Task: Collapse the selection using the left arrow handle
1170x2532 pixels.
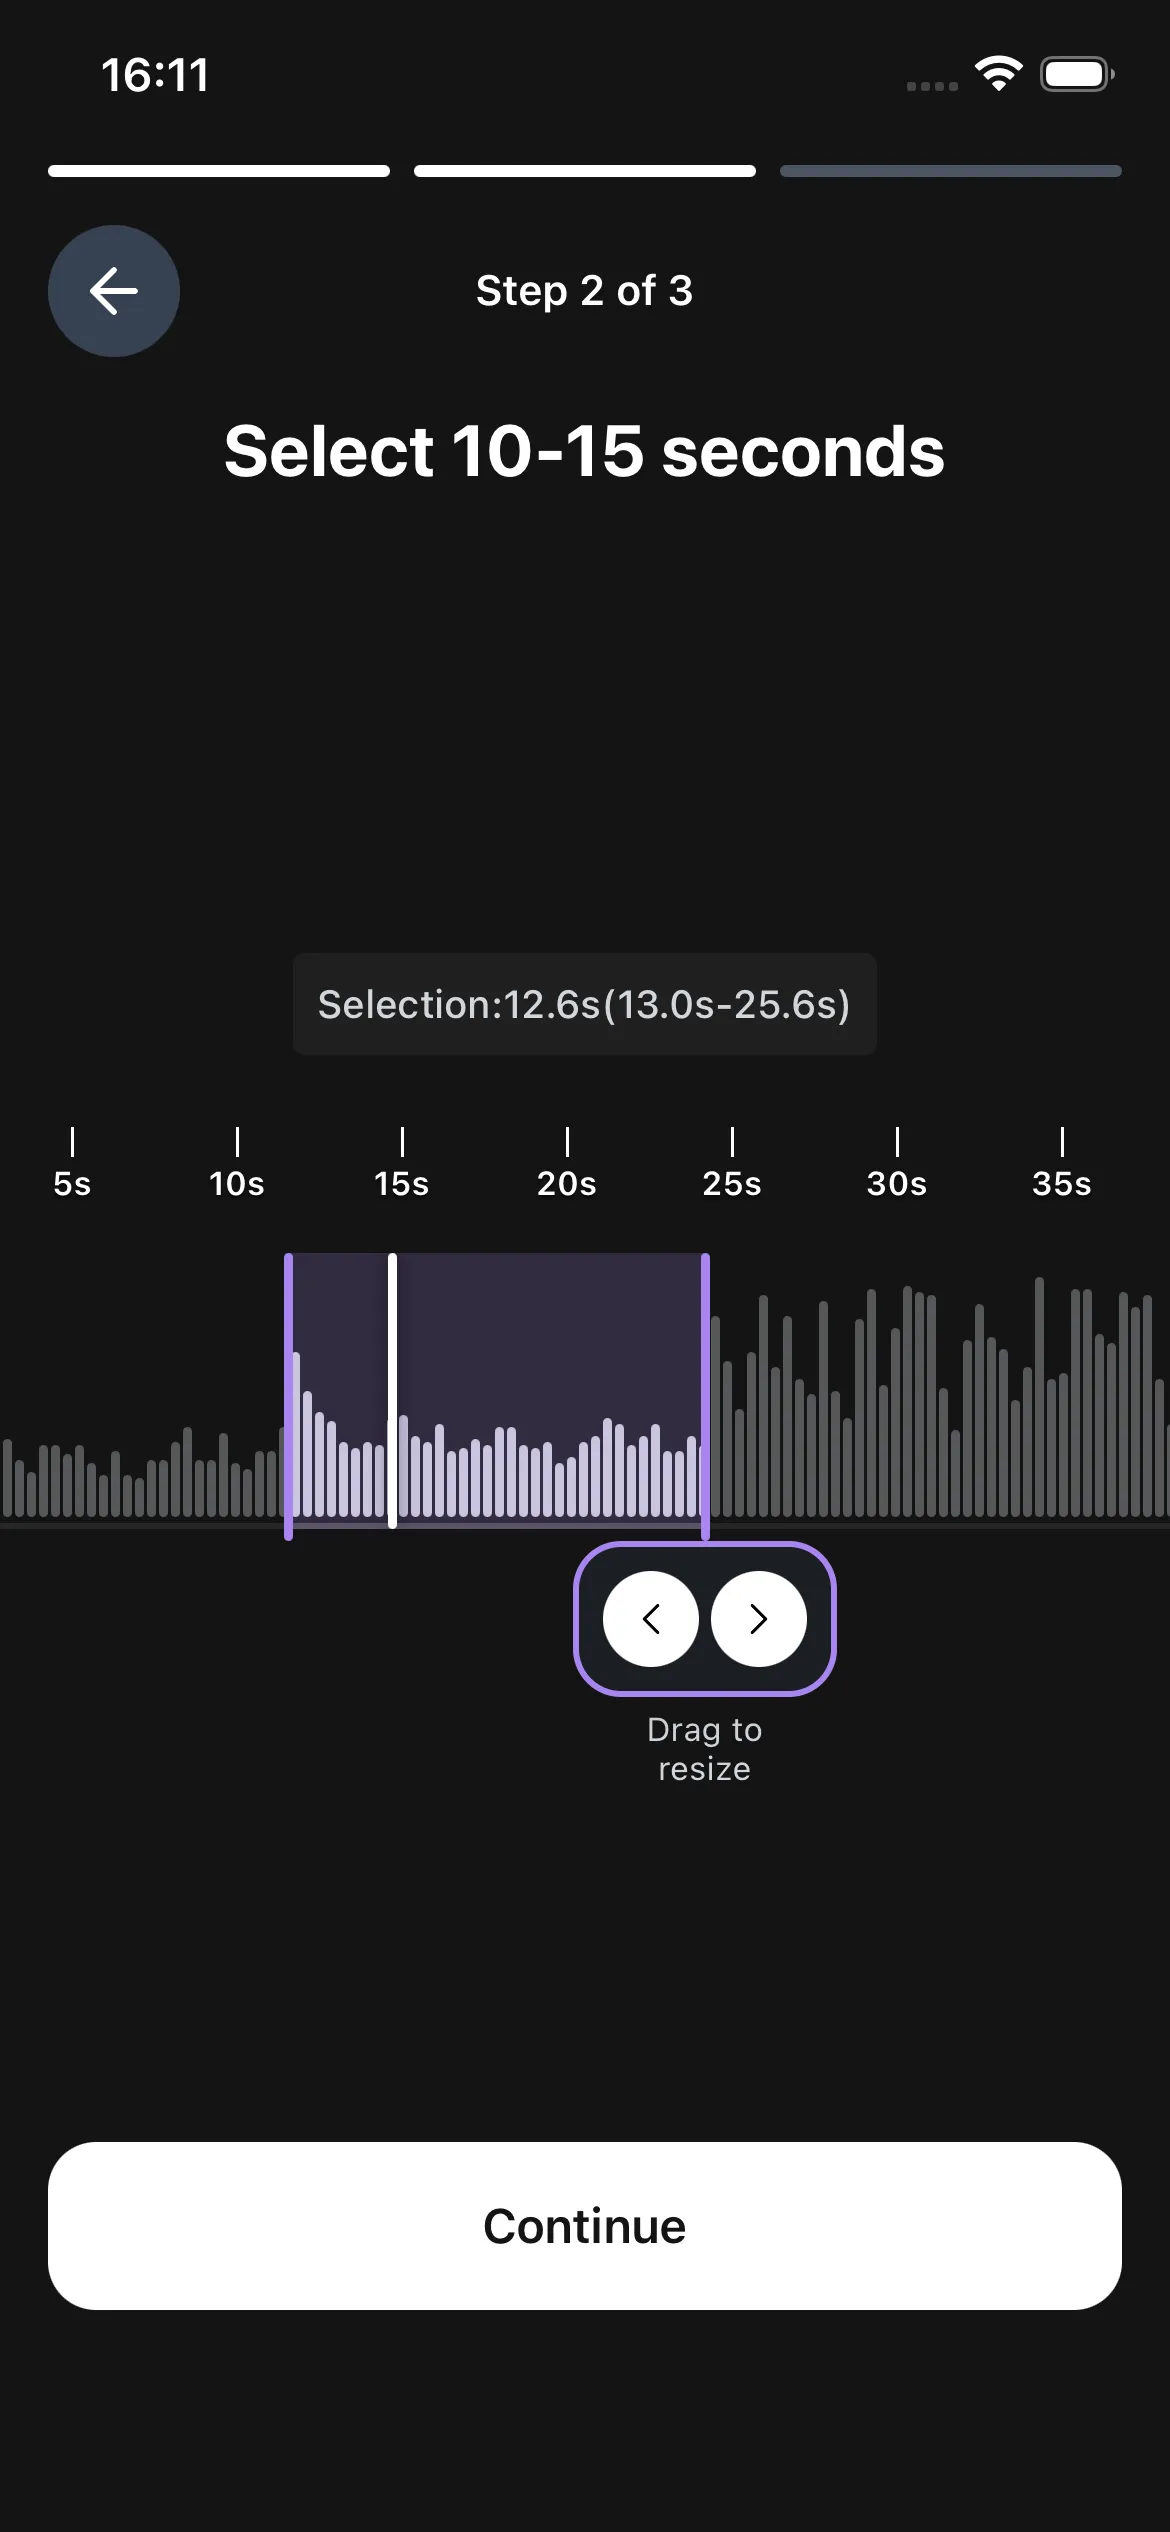Action: pyautogui.click(x=653, y=1618)
